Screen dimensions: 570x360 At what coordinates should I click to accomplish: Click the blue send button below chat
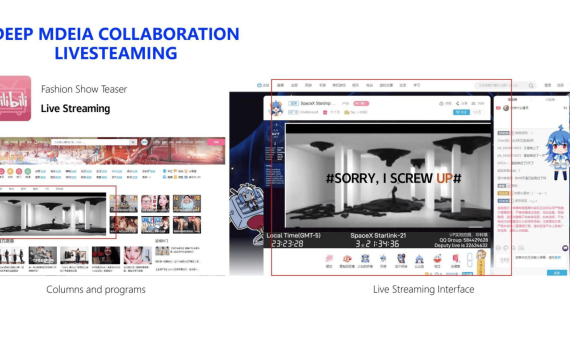[557, 273]
